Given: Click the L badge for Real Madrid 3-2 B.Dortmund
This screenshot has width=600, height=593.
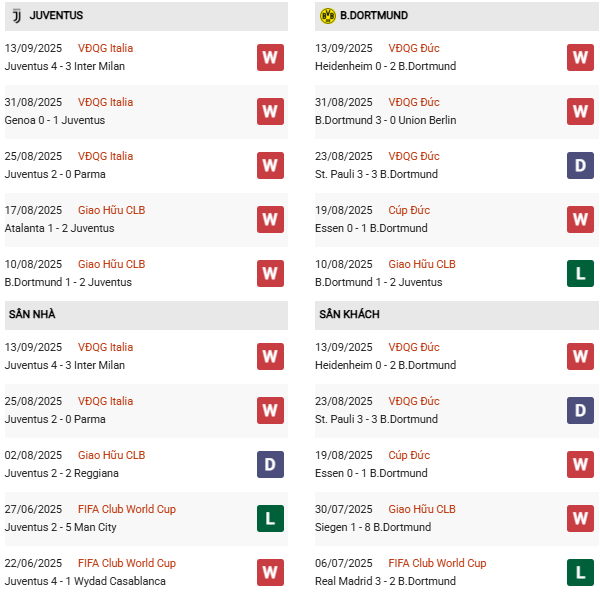Looking at the screenshot, I should tap(580, 572).
